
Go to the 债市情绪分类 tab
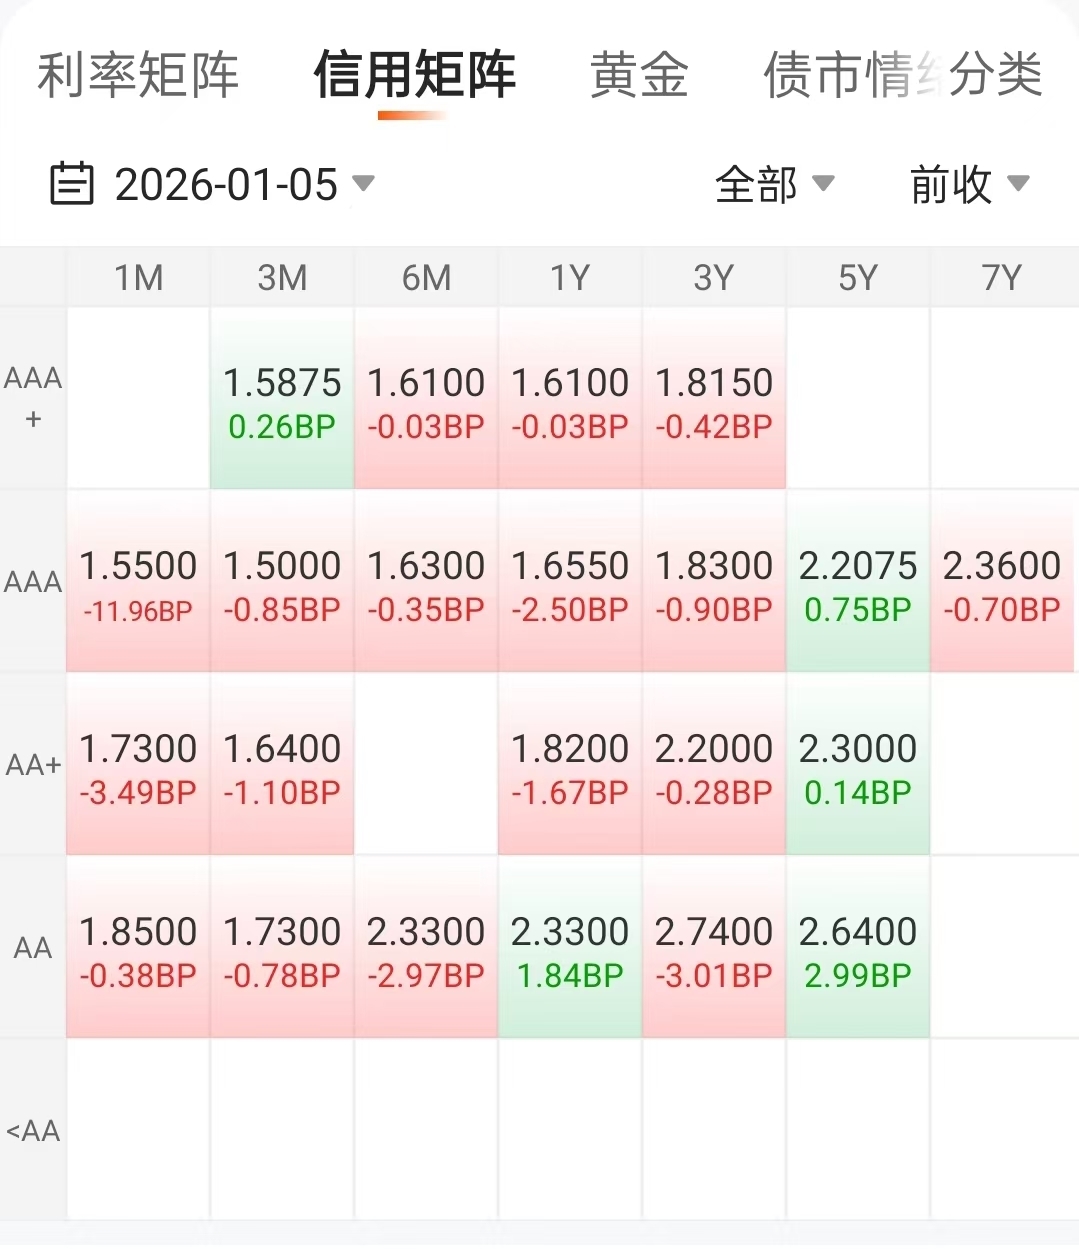coord(902,76)
